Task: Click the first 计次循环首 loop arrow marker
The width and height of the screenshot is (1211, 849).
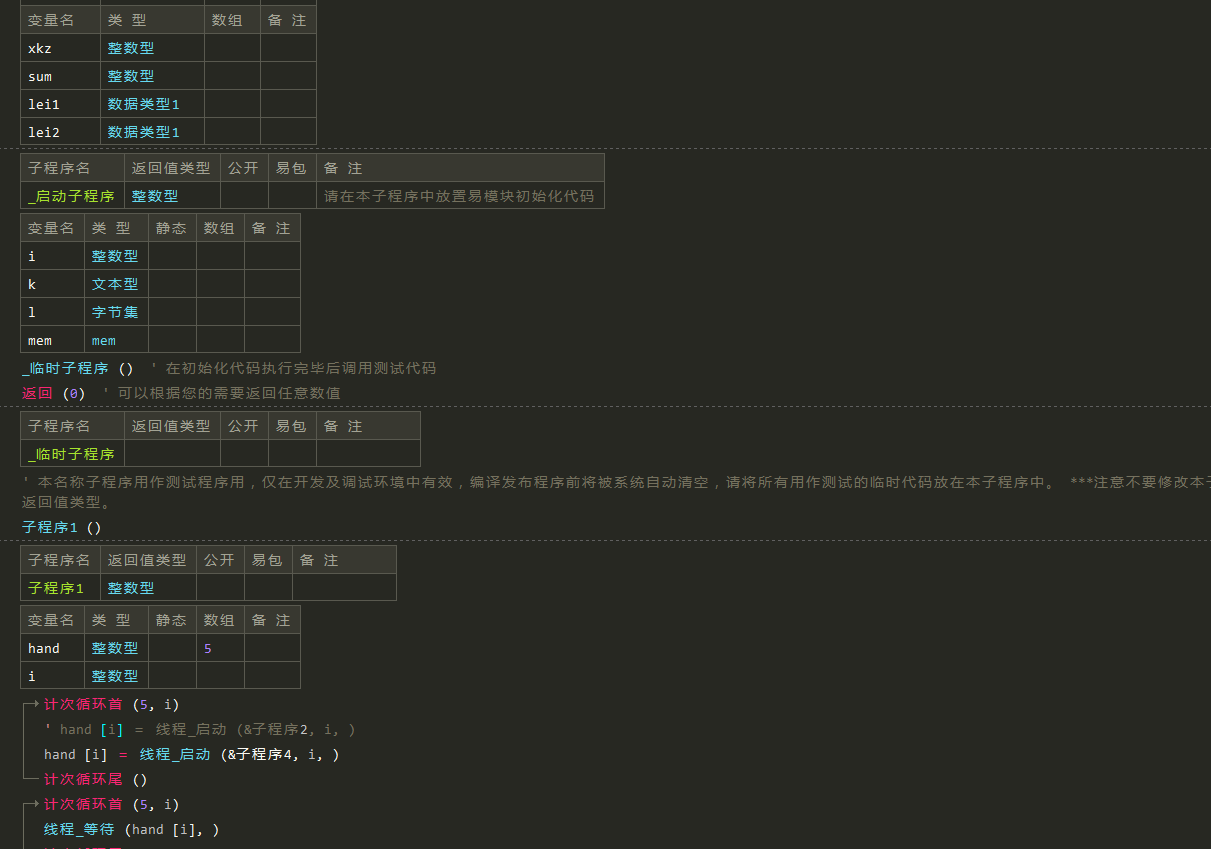Action: [32, 704]
